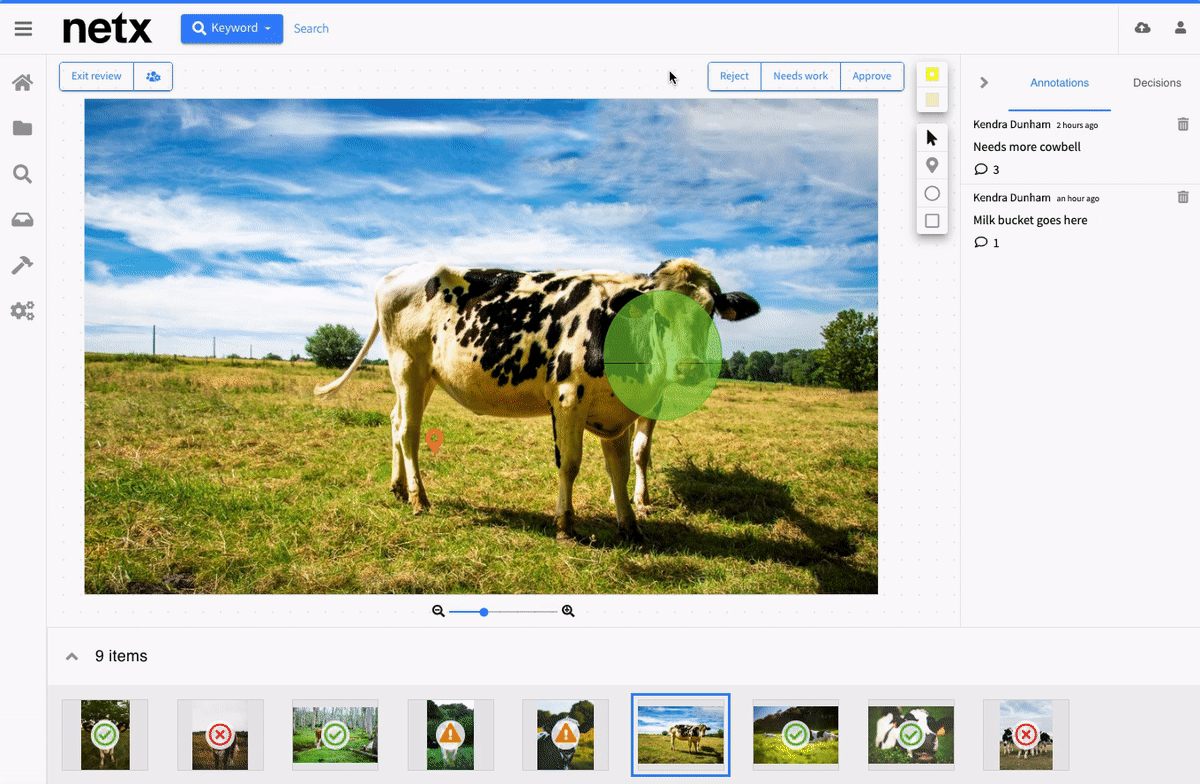Open the reviewers group icon button
The width and height of the screenshot is (1200, 784).
click(x=153, y=76)
